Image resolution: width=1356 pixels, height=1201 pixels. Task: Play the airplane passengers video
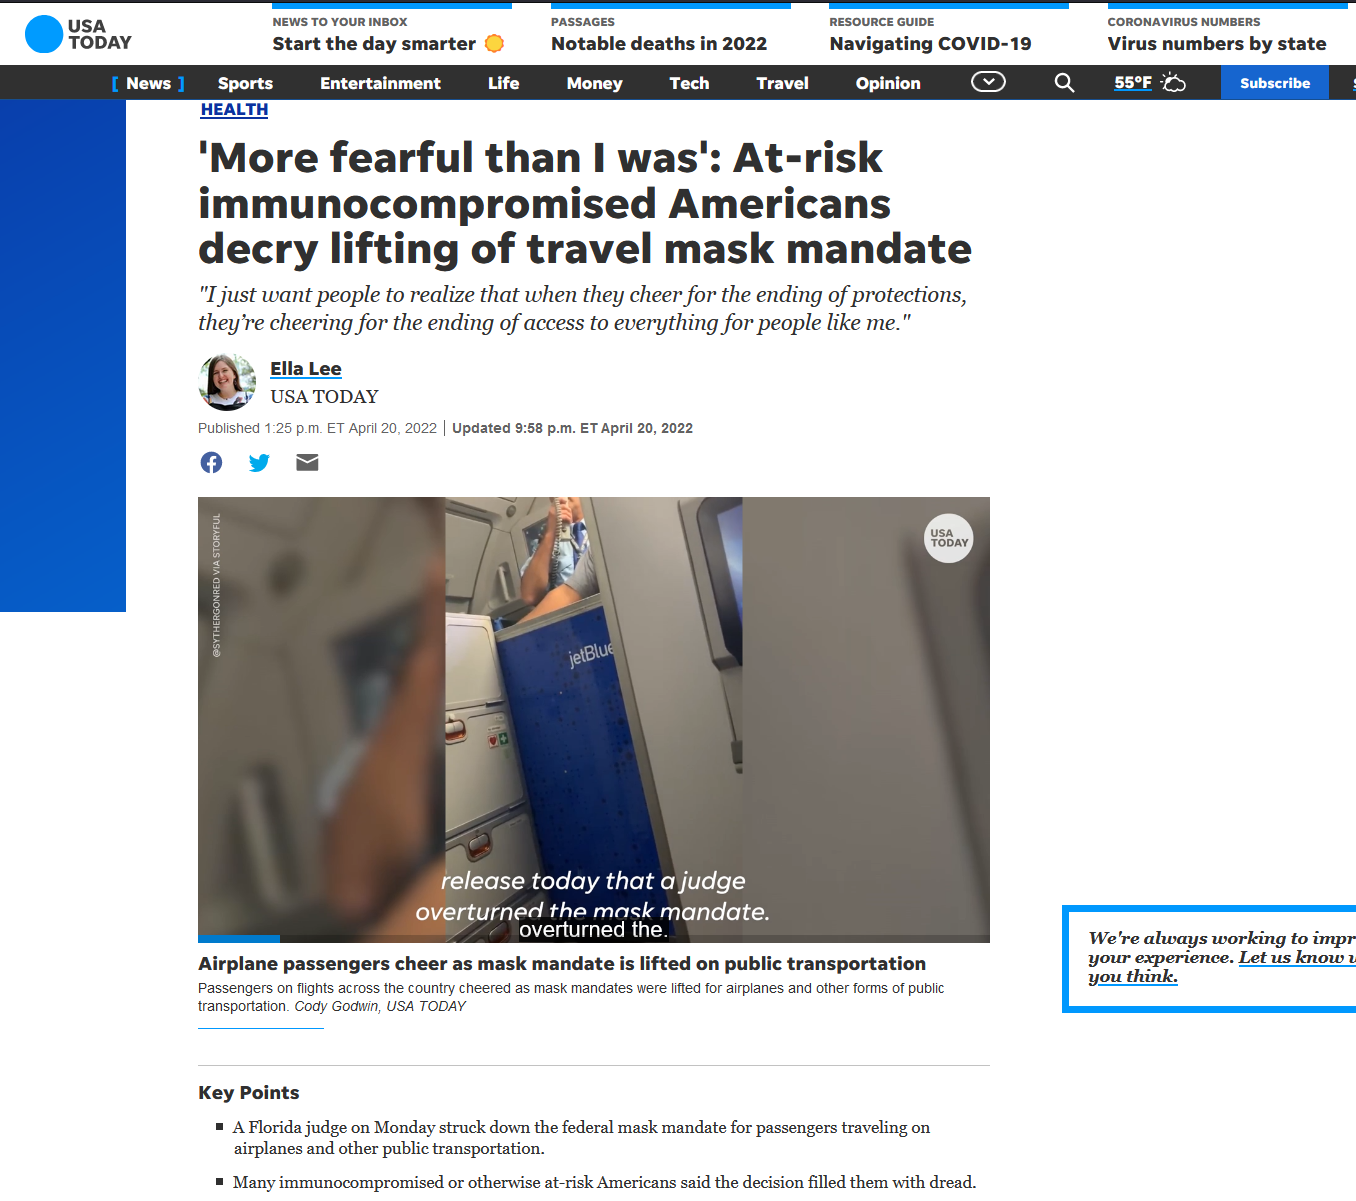click(594, 719)
